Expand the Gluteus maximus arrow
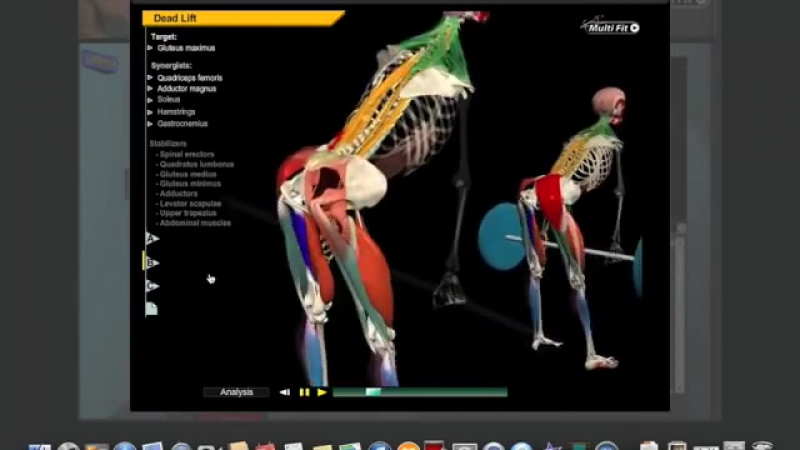Viewport: 800px width, 450px height. click(x=151, y=48)
